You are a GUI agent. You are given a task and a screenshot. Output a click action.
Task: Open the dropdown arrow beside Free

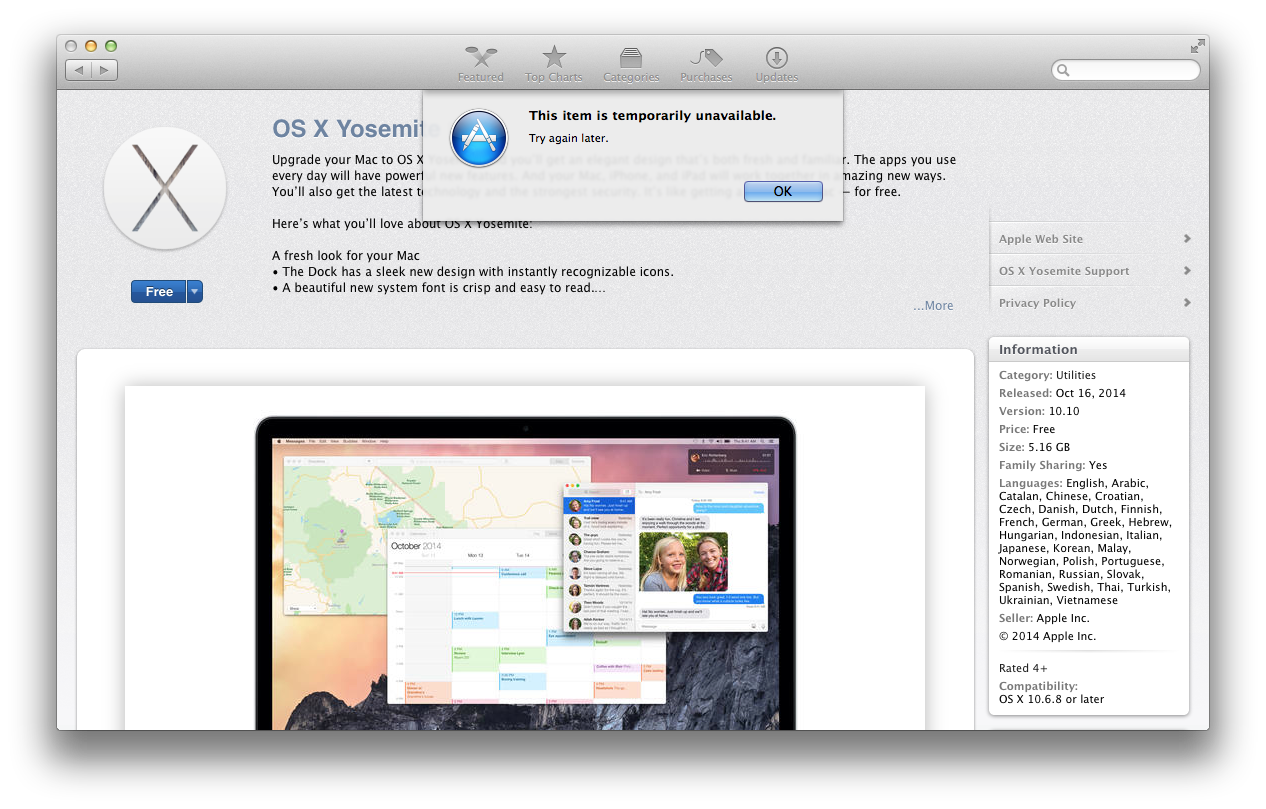click(x=195, y=292)
